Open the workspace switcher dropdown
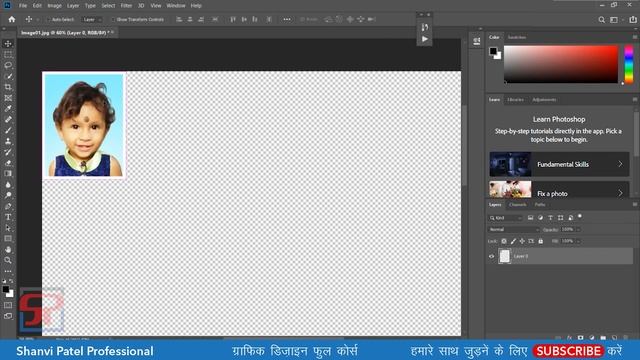The image size is (640, 360). coord(615,19)
